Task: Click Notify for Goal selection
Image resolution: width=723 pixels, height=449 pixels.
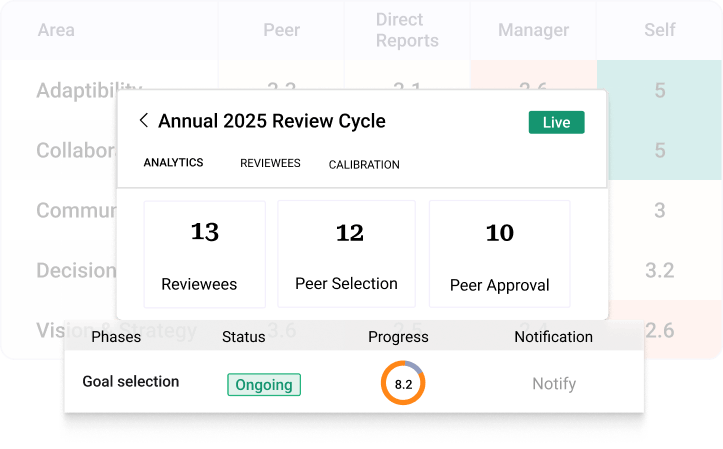Action: point(553,383)
